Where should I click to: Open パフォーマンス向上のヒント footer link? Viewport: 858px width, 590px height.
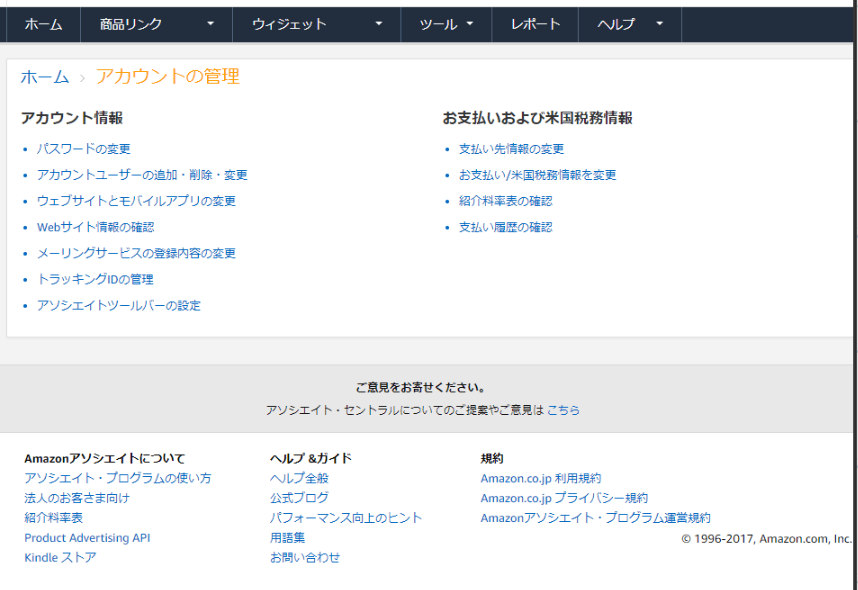click(x=346, y=518)
